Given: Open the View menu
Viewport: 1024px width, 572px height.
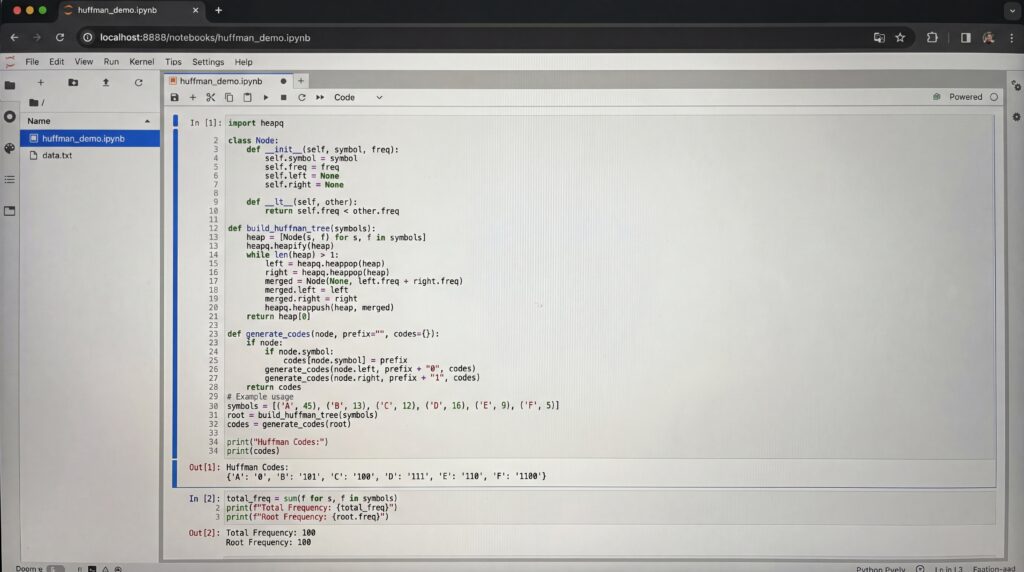Looking at the screenshot, I should pyautogui.click(x=84, y=62).
